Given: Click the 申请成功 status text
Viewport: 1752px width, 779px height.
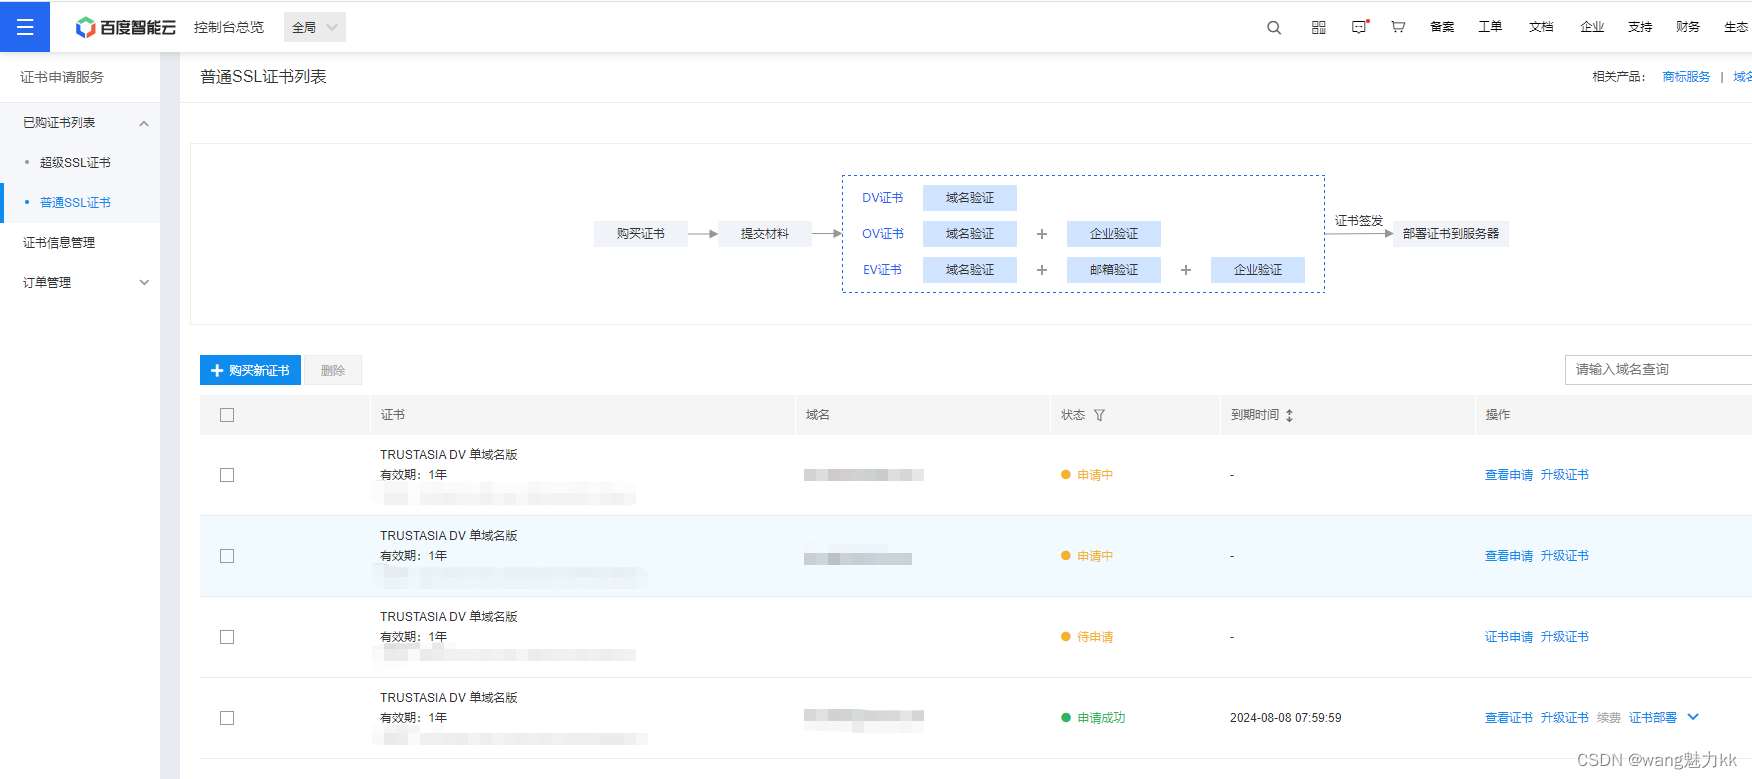Looking at the screenshot, I should (1101, 718).
